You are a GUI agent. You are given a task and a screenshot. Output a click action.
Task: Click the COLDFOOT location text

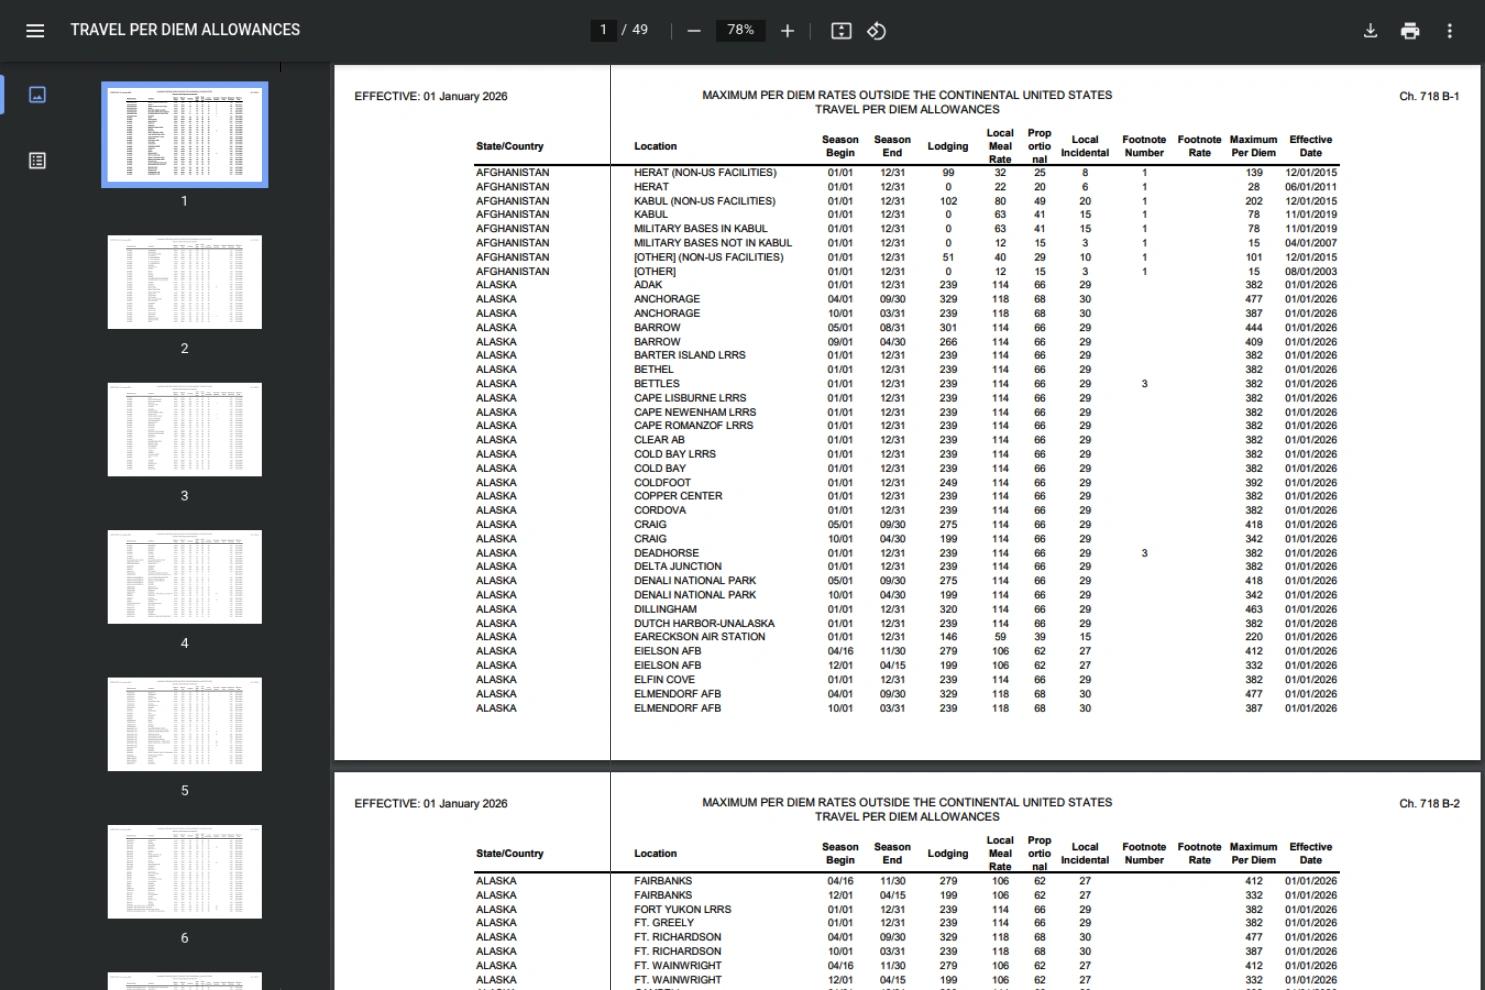(663, 483)
